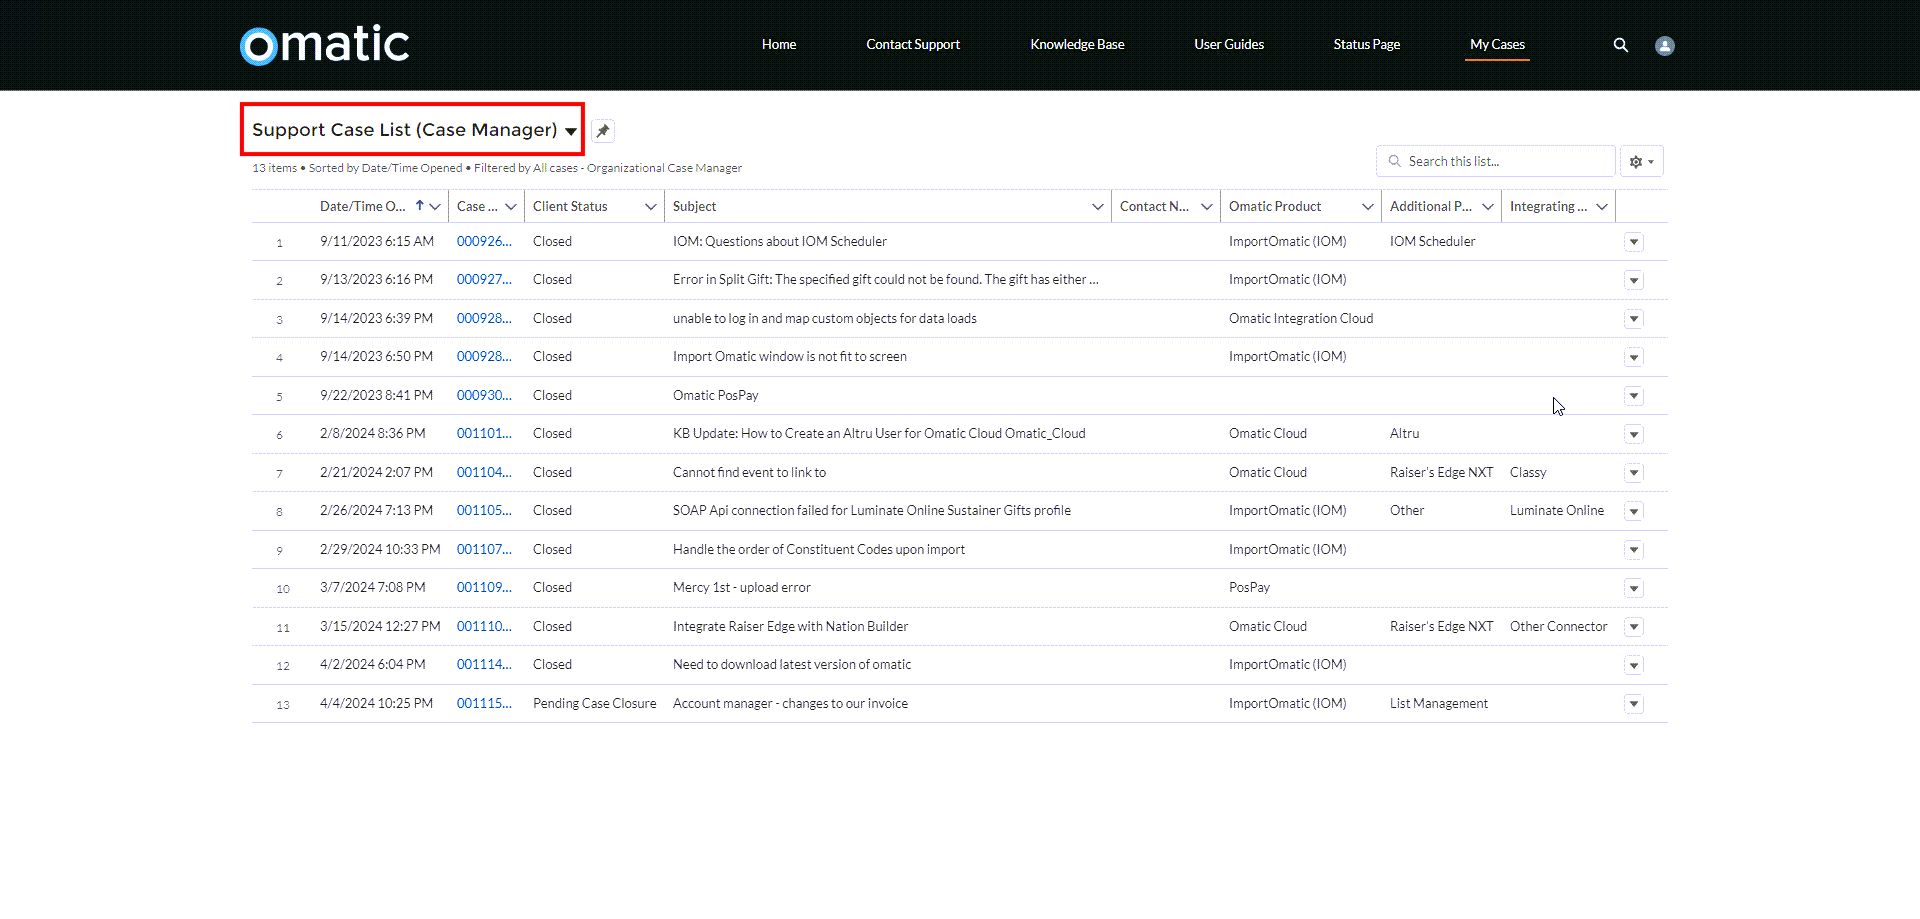Open Client Status column chevron menu

(651, 206)
